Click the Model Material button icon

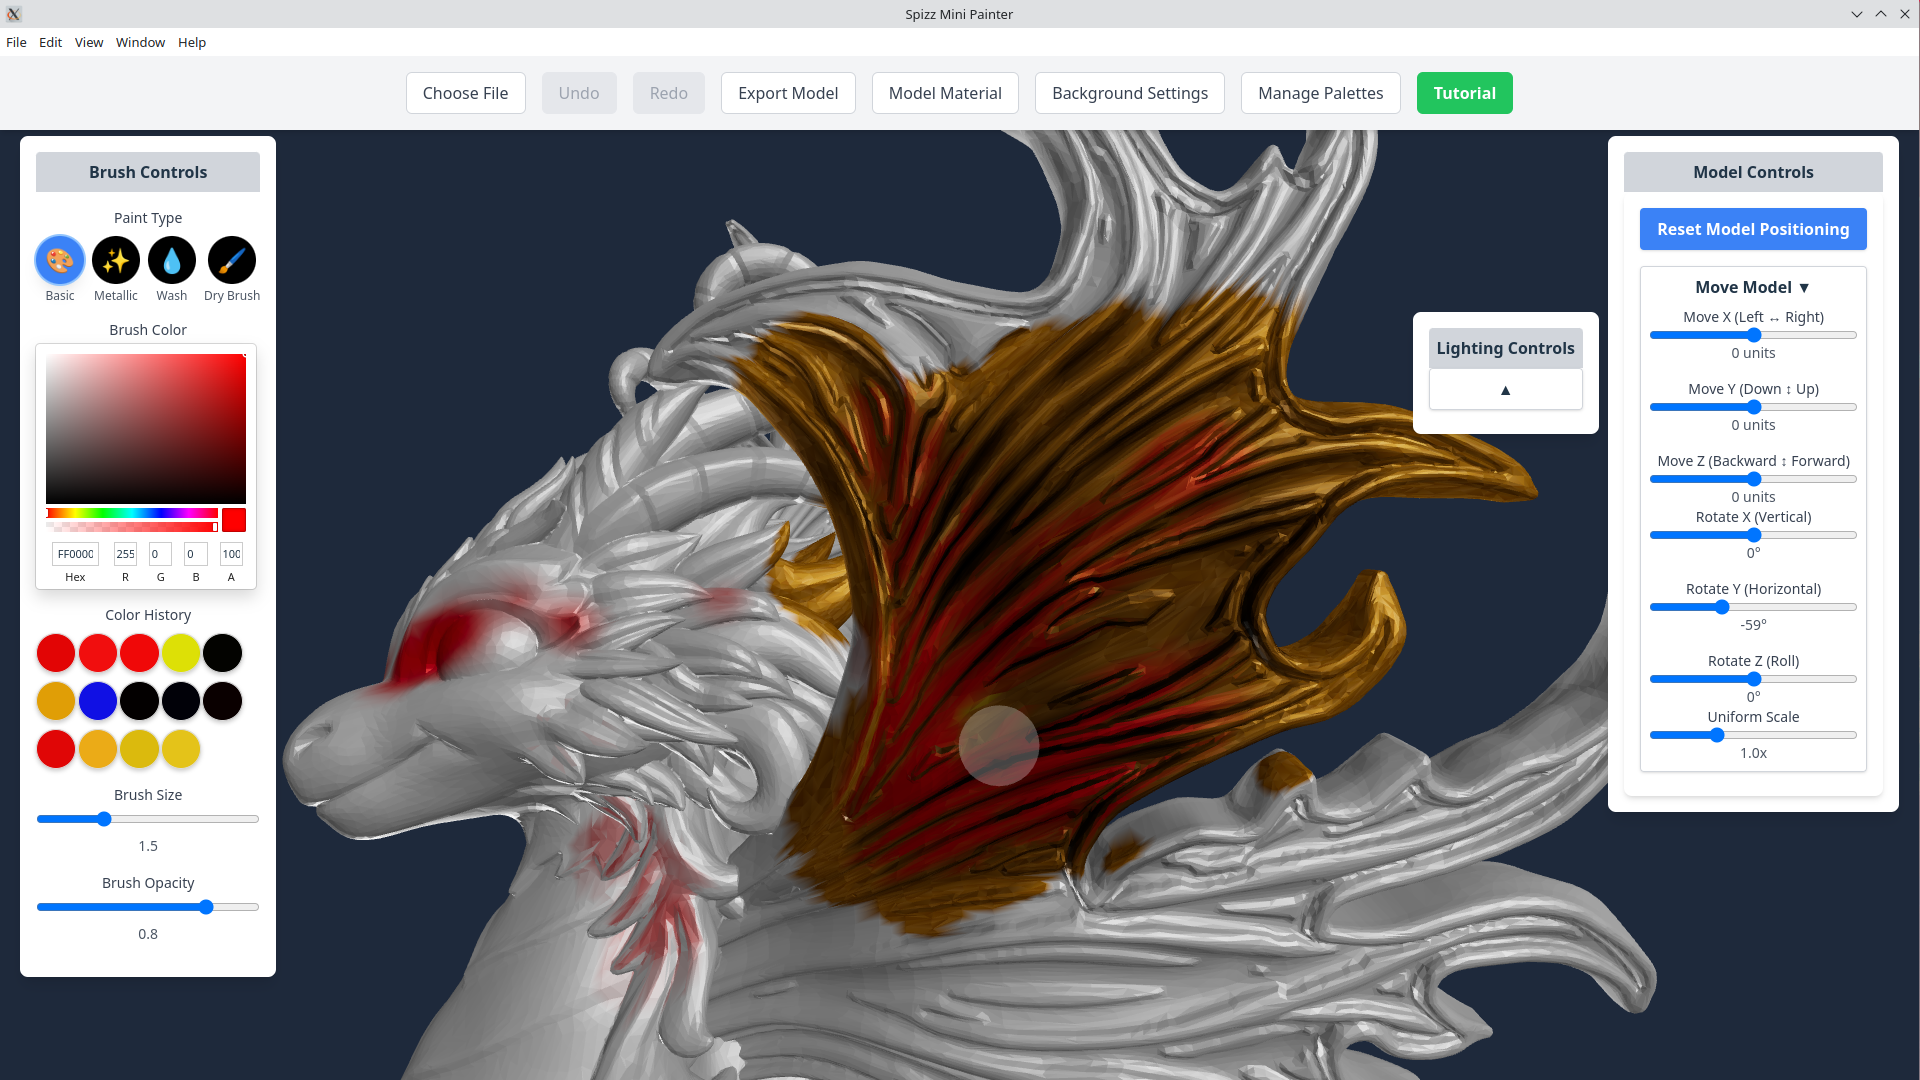click(x=944, y=92)
